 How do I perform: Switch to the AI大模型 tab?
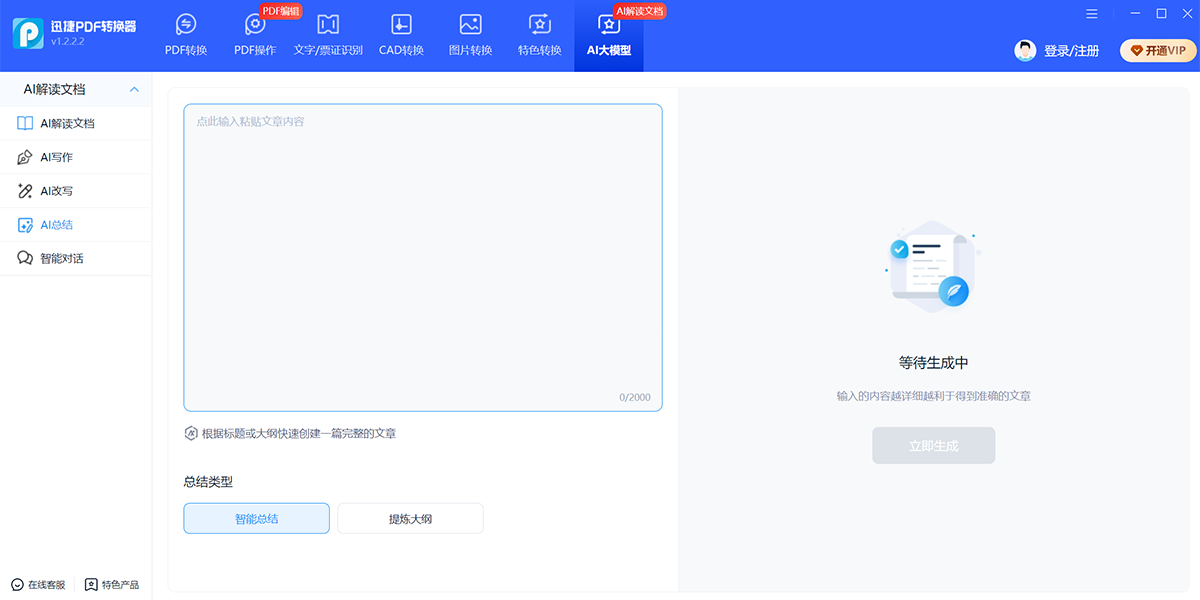pos(608,36)
